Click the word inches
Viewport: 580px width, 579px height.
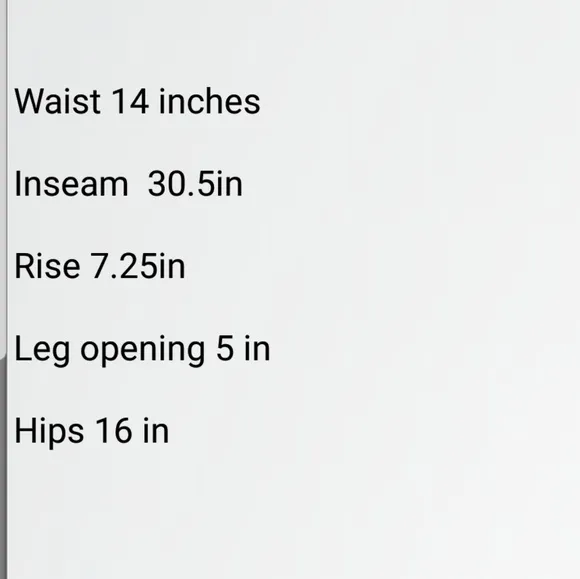tap(209, 101)
